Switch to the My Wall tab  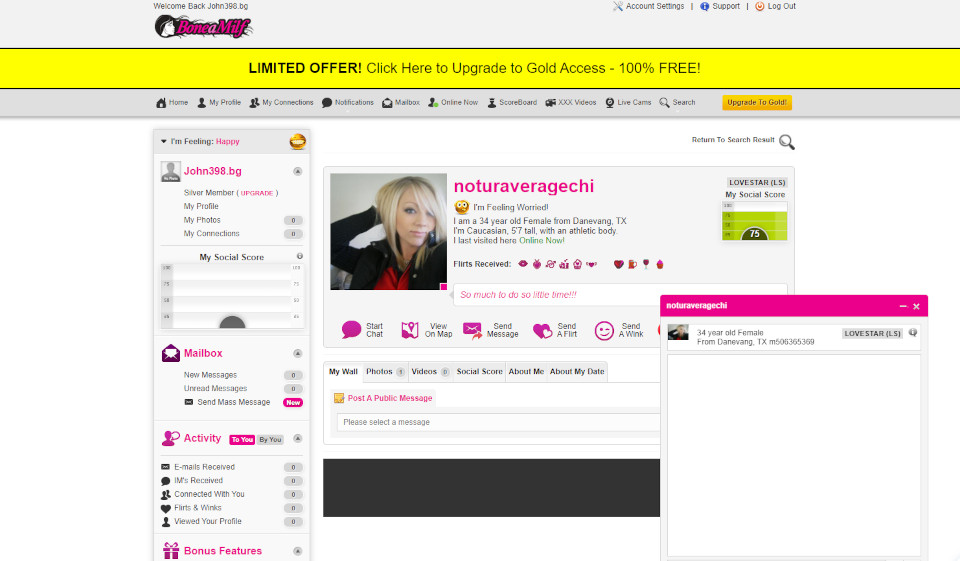tap(343, 372)
